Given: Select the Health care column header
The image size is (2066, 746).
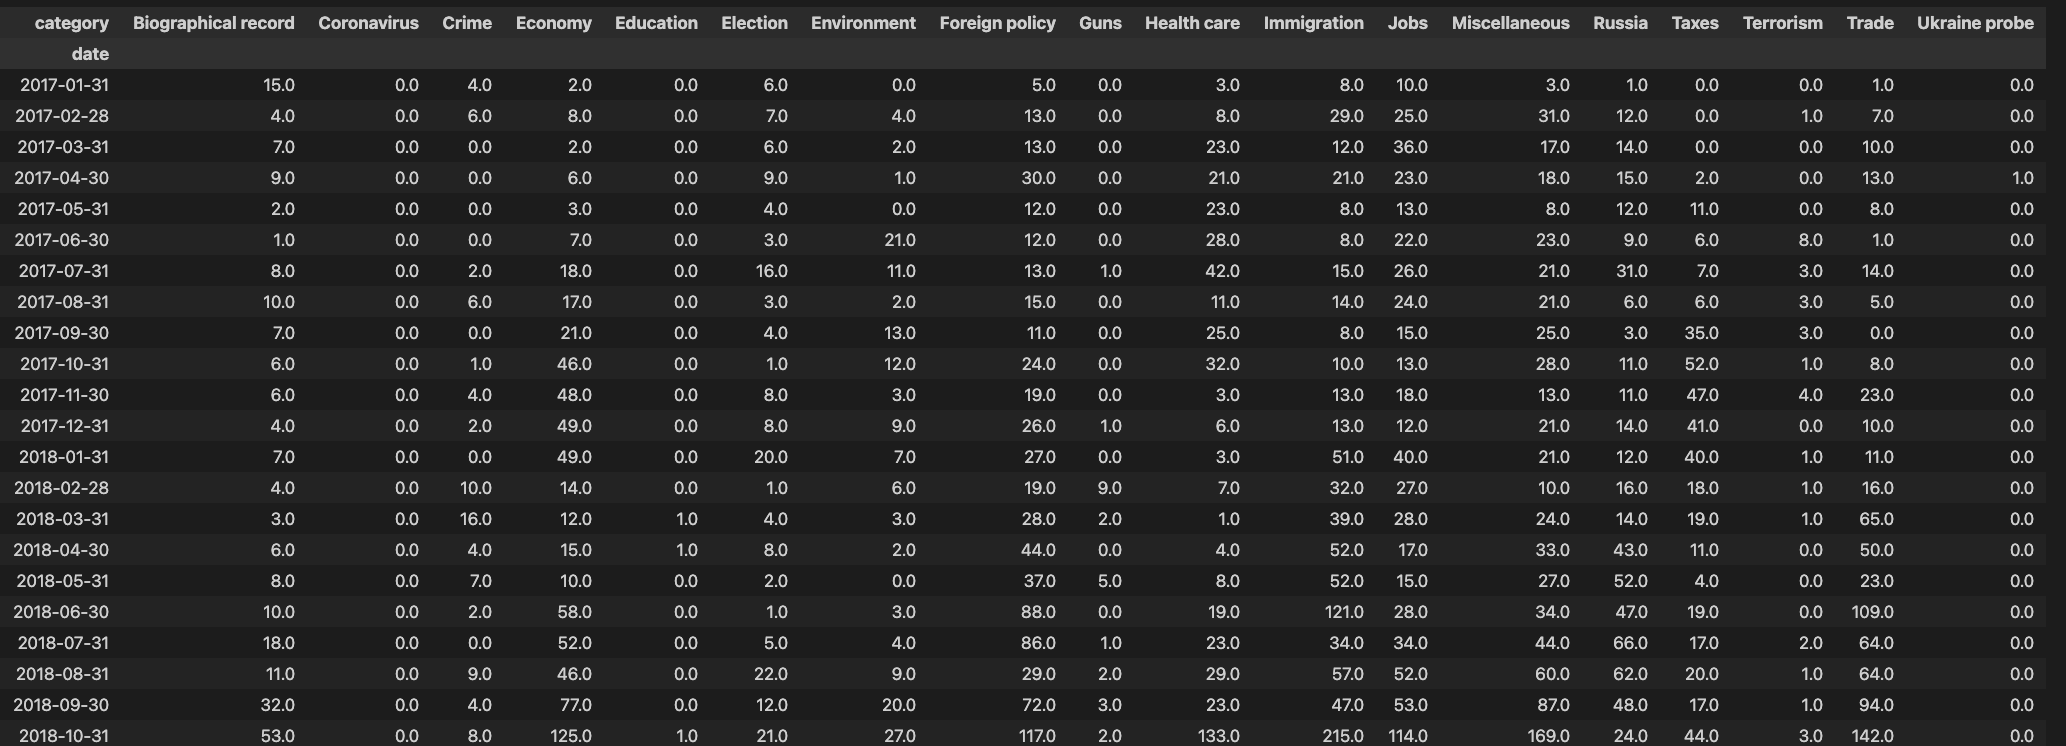Looking at the screenshot, I should (1192, 23).
